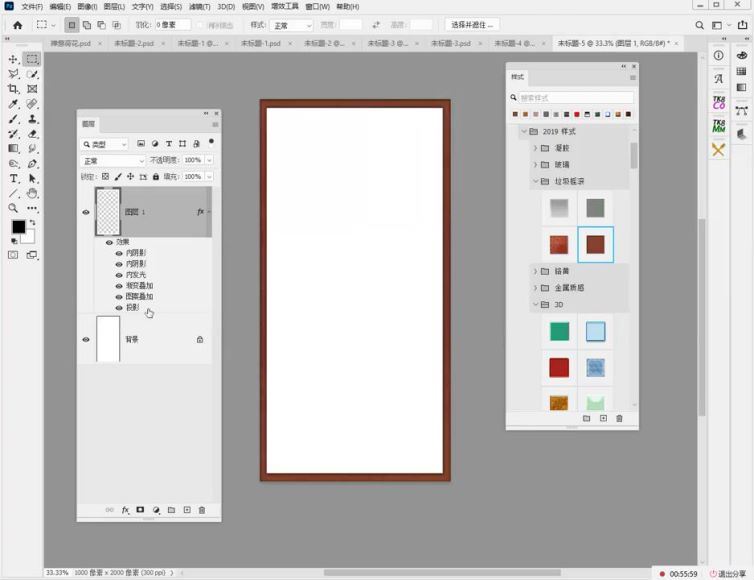Hide the Pattern Overlay effect
The image size is (754, 580).
click(119, 297)
